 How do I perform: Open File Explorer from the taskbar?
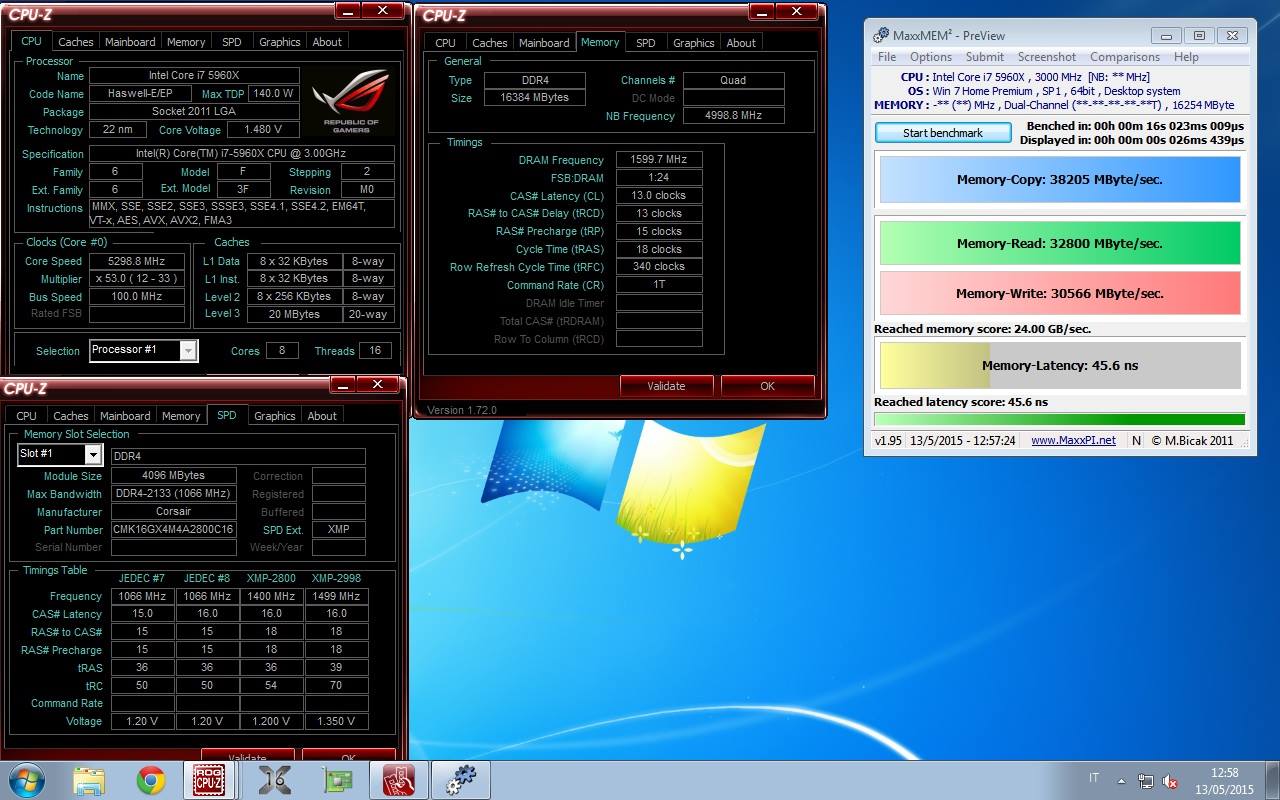(89, 779)
